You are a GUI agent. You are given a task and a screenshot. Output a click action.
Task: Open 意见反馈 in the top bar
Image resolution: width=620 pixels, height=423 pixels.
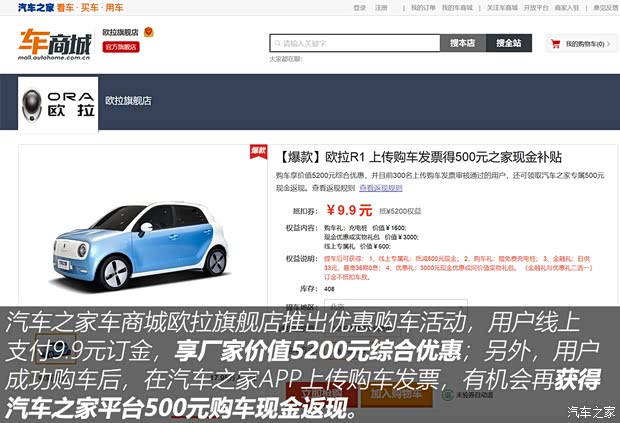pyautogui.click(x=605, y=8)
